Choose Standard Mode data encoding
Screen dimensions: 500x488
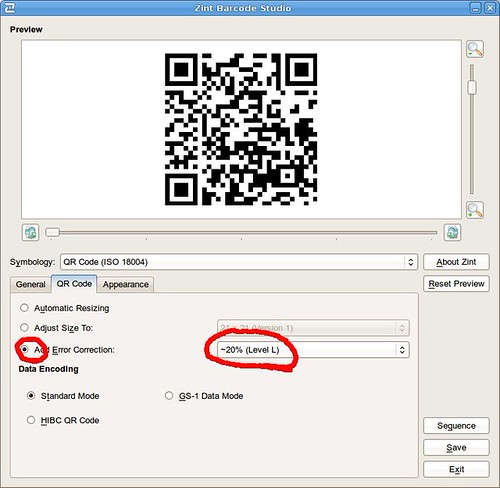click(31, 396)
